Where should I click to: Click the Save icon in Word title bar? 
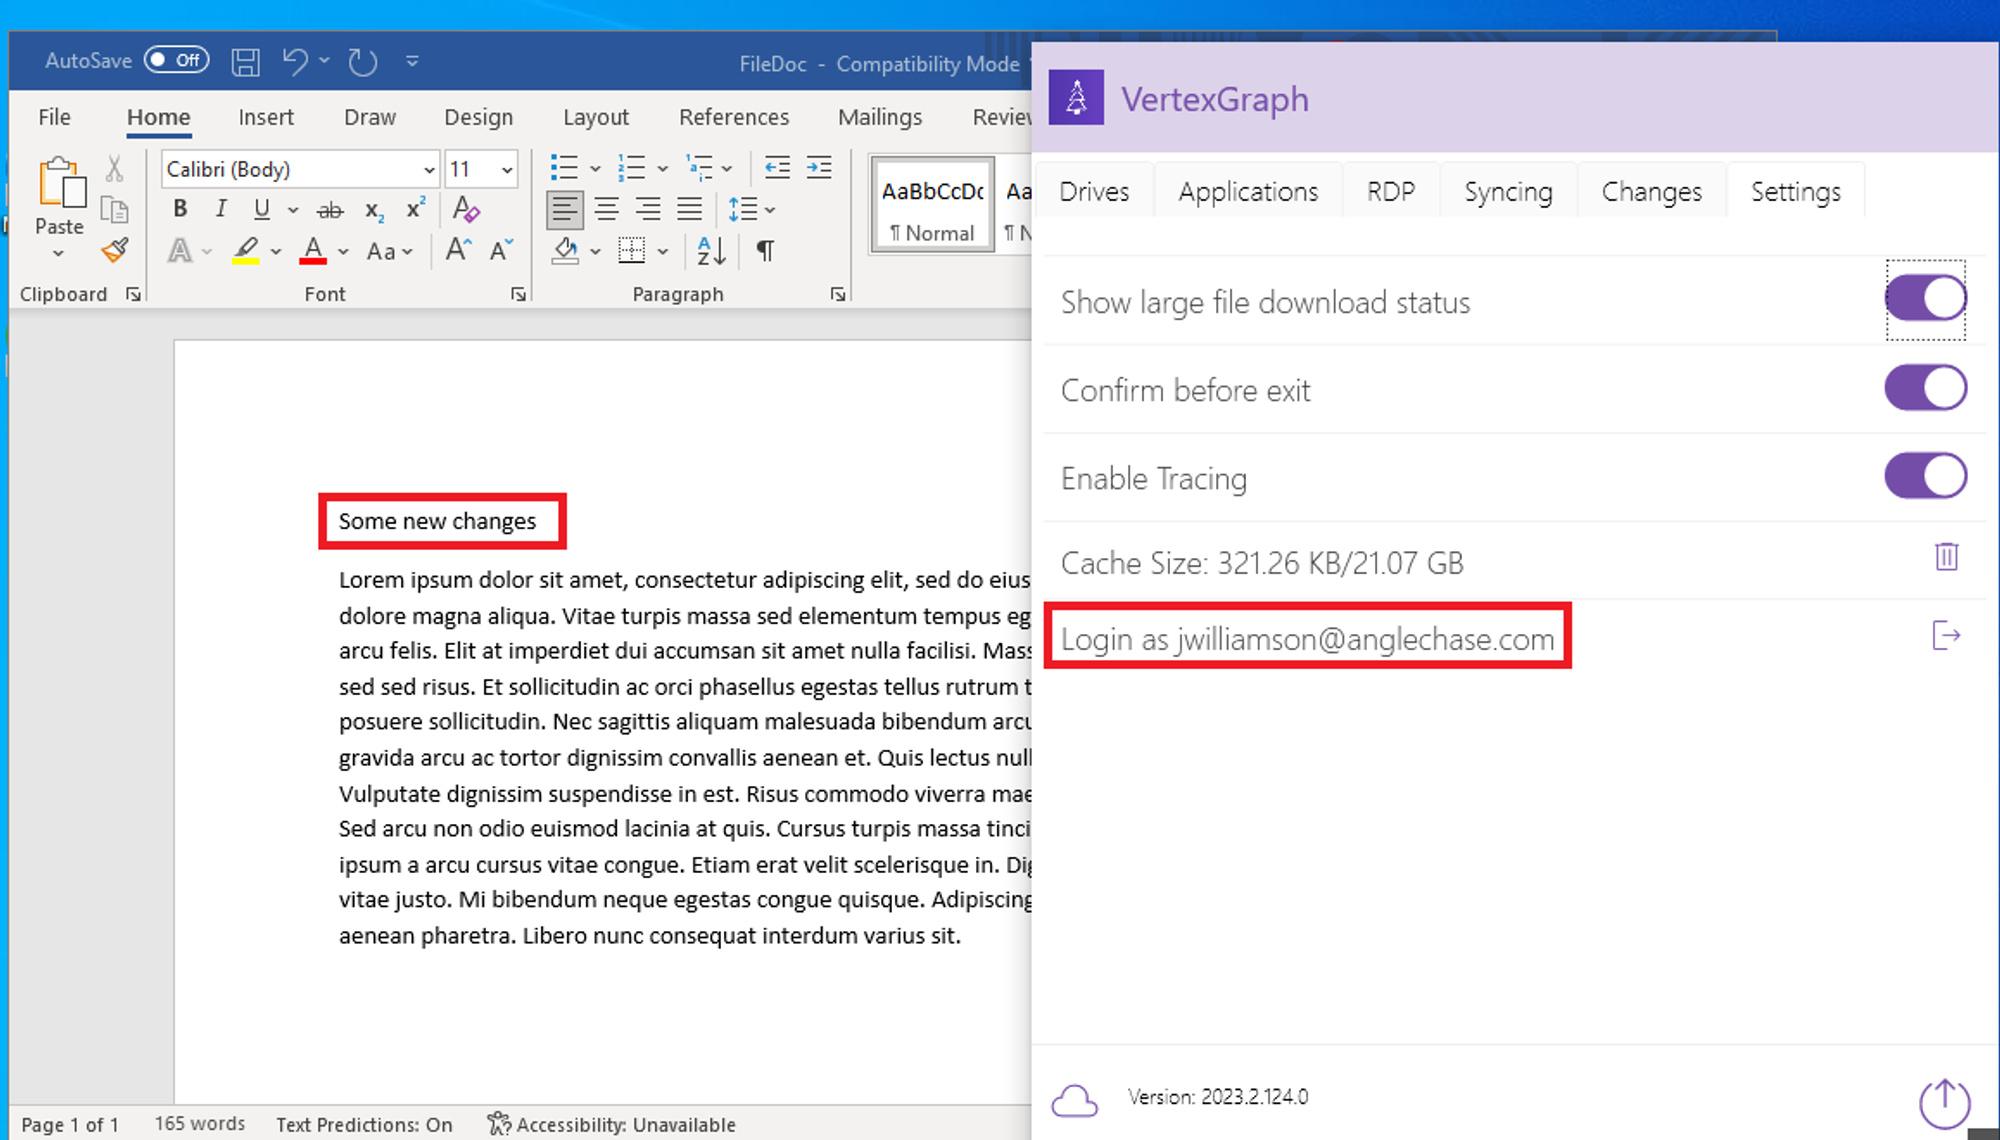(x=245, y=62)
